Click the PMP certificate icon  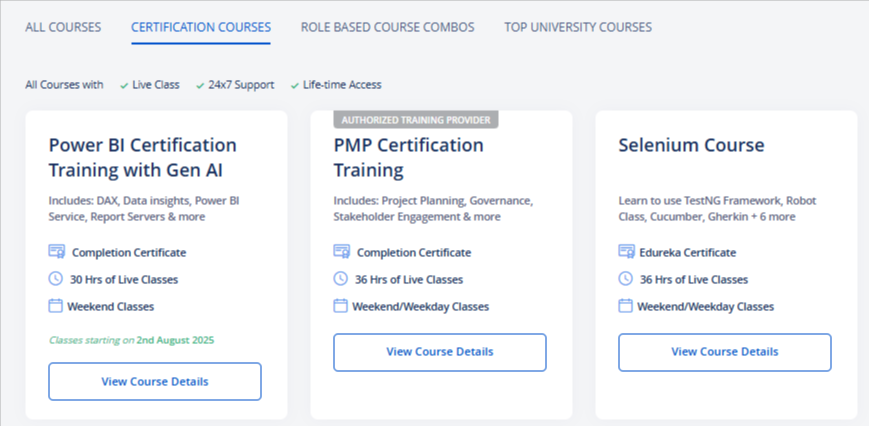[341, 252]
